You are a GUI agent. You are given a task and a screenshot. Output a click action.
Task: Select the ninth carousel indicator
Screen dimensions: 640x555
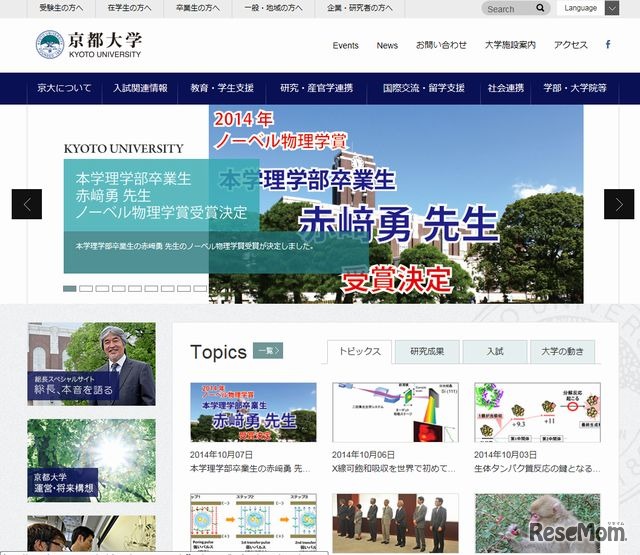[200, 289]
